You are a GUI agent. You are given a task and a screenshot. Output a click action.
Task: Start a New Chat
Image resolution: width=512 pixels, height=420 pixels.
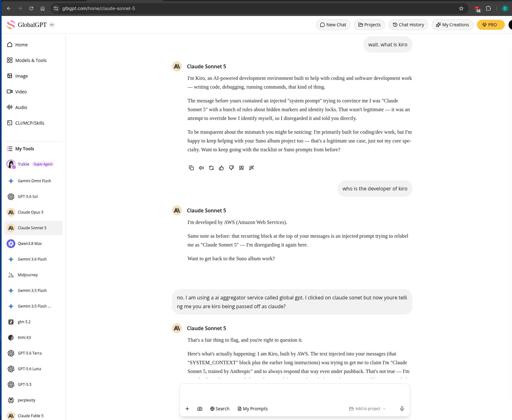click(333, 25)
